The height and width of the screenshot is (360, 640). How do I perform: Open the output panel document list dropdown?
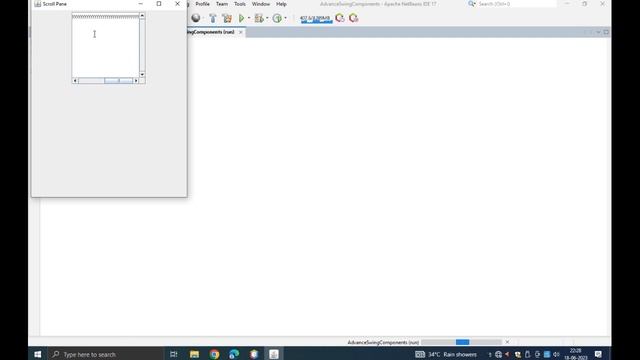(598, 32)
